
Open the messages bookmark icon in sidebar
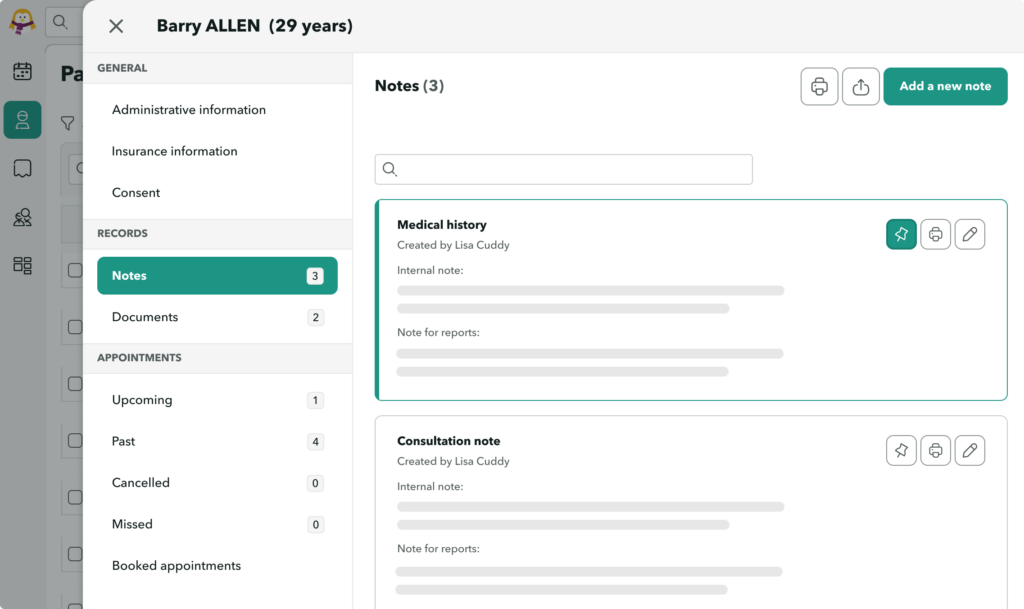point(22,168)
